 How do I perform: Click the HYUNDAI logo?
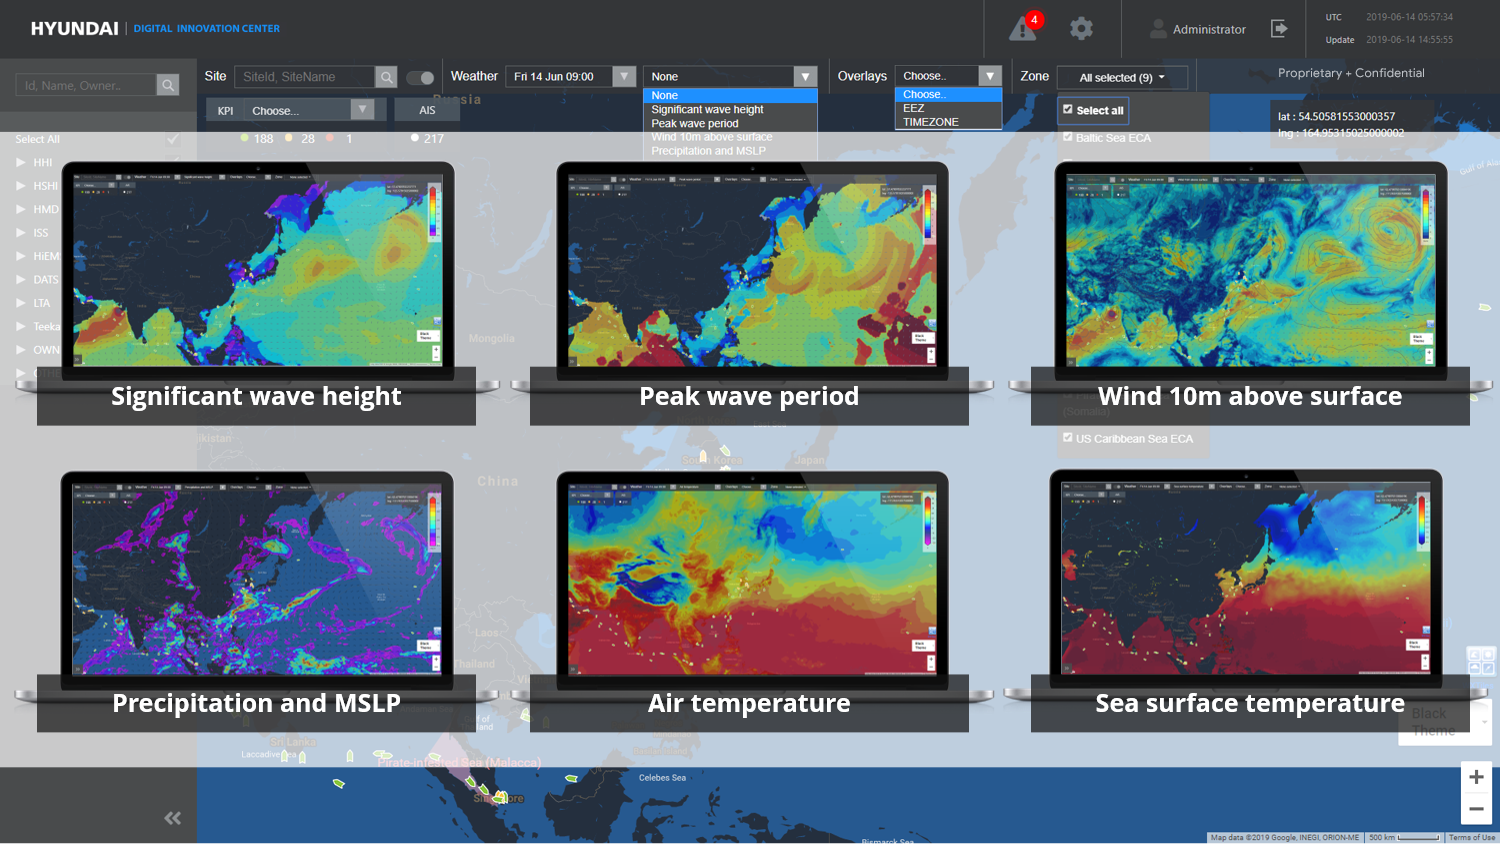[x=74, y=28]
